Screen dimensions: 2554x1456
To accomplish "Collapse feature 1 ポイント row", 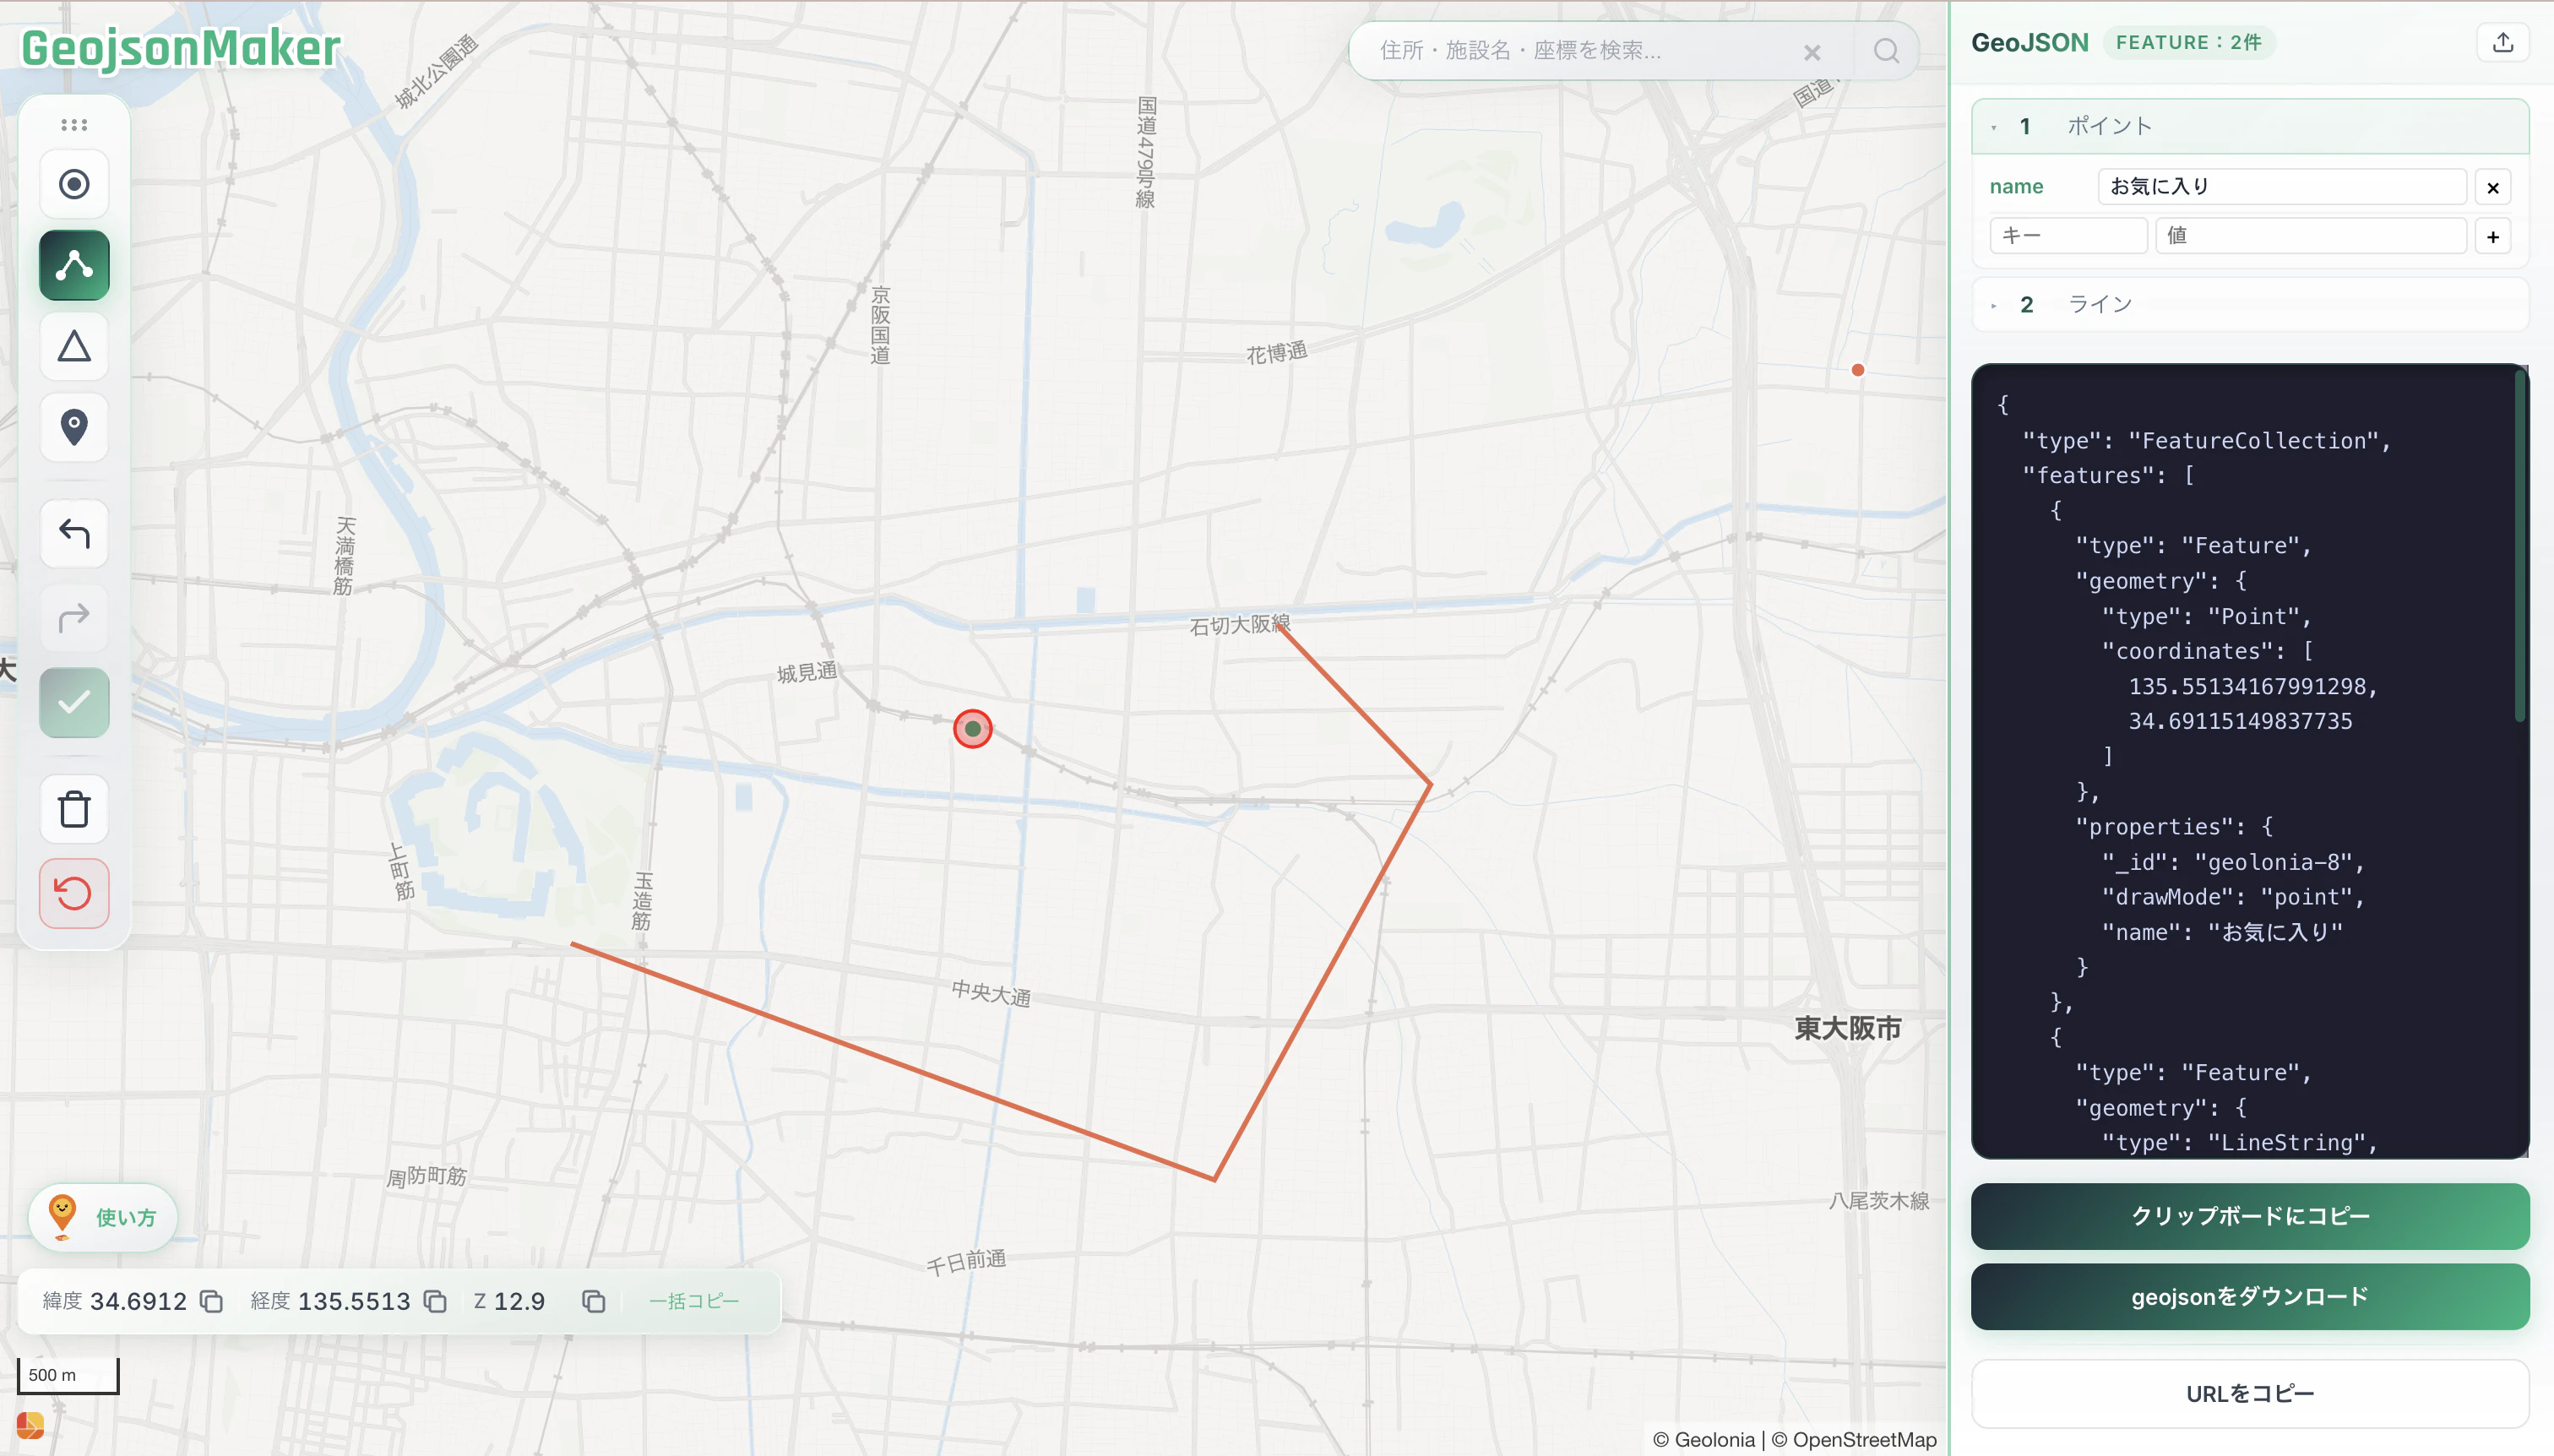I will coord(2250,126).
